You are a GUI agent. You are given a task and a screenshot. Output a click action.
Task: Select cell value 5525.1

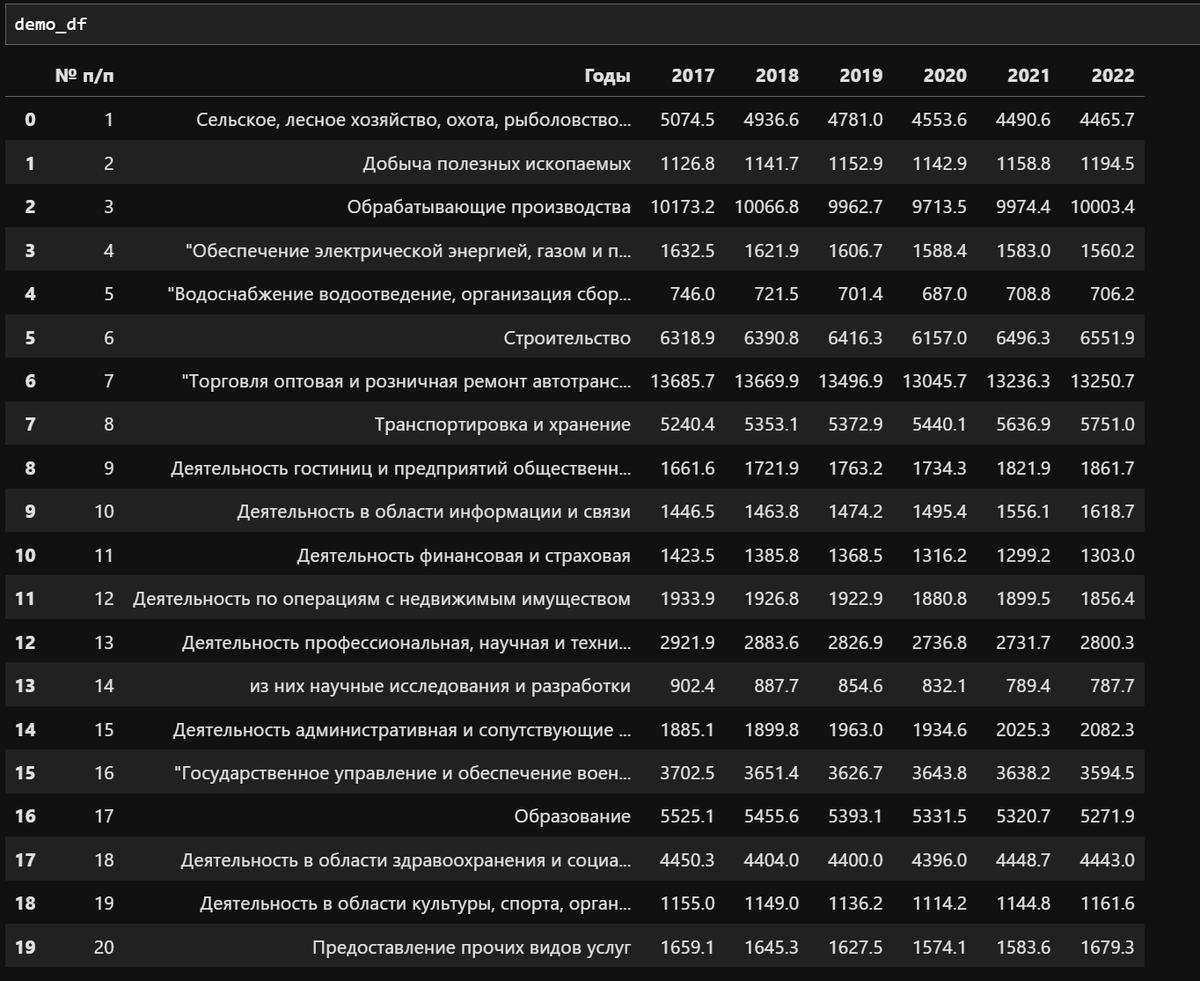[688, 817]
